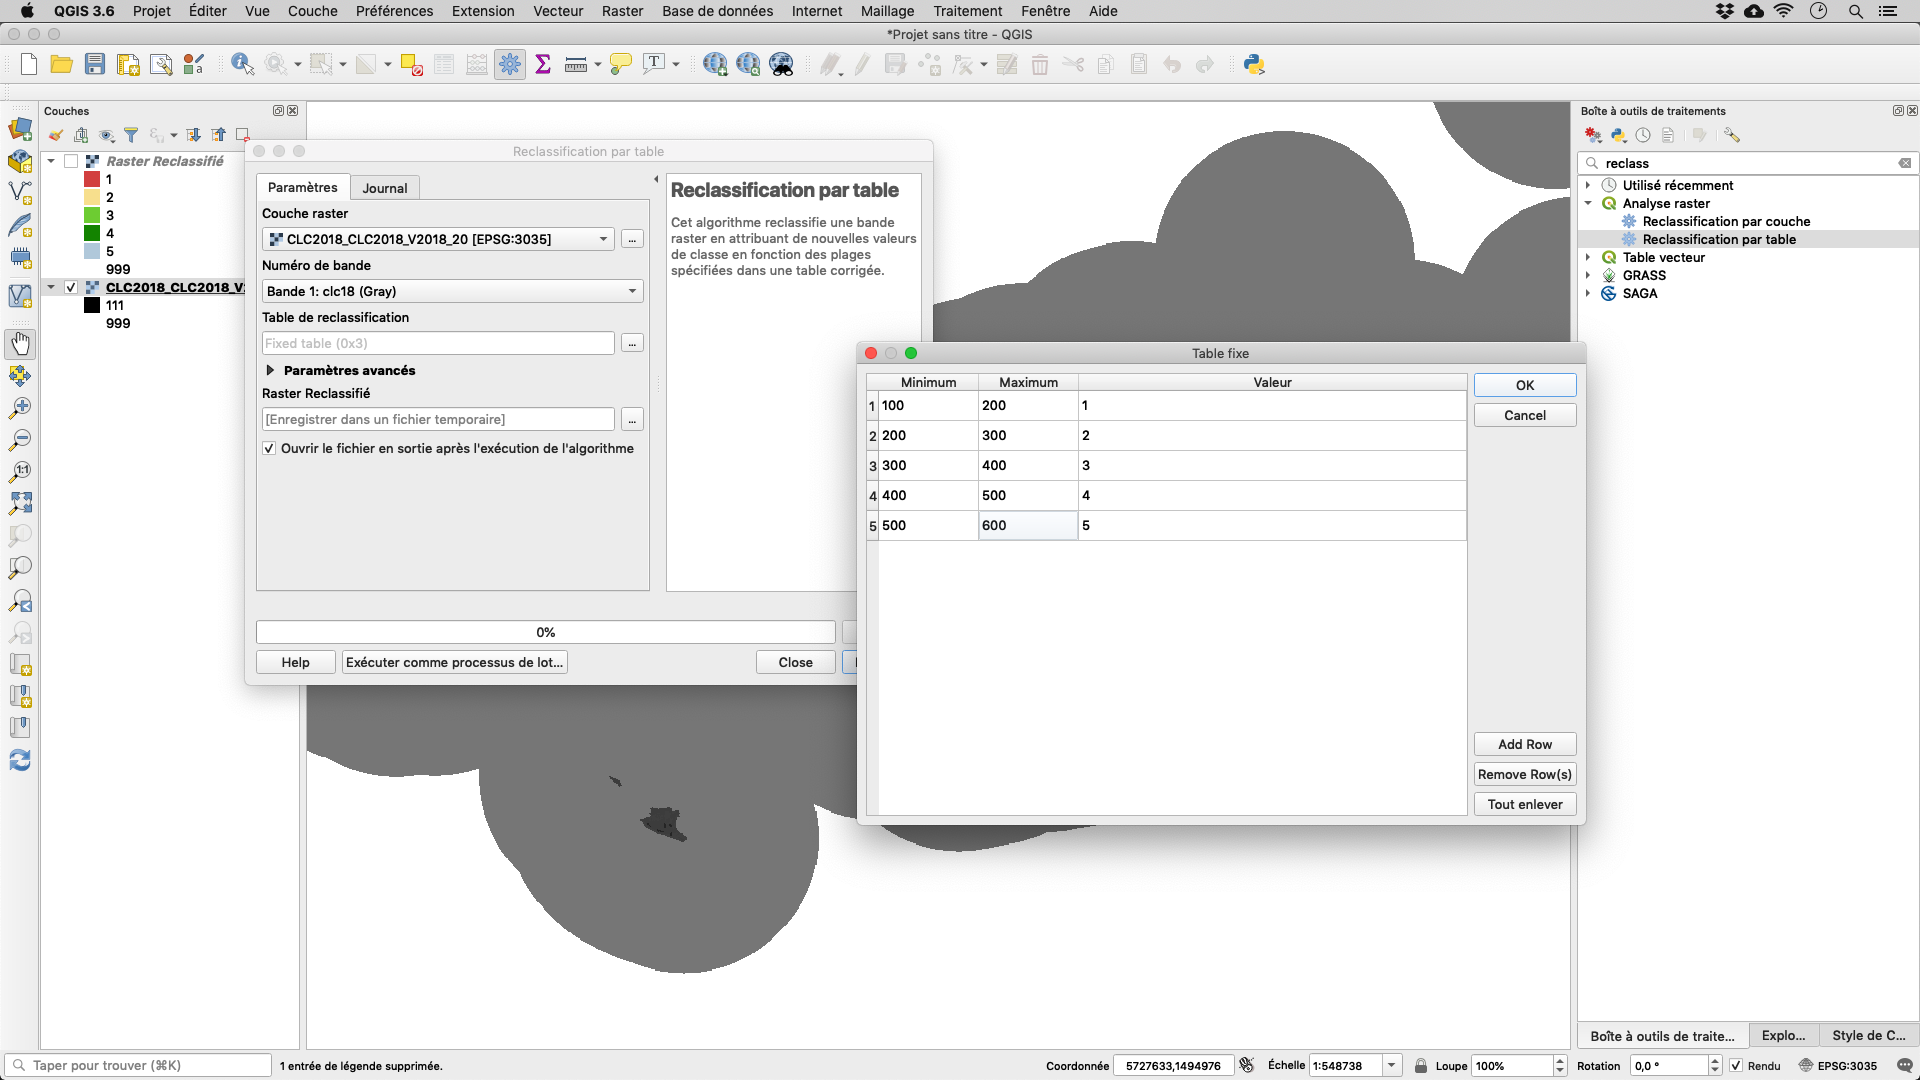Select the Bande 1 clc18 Gray dropdown
Image resolution: width=1920 pixels, height=1080 pixels.
[452, 290]
